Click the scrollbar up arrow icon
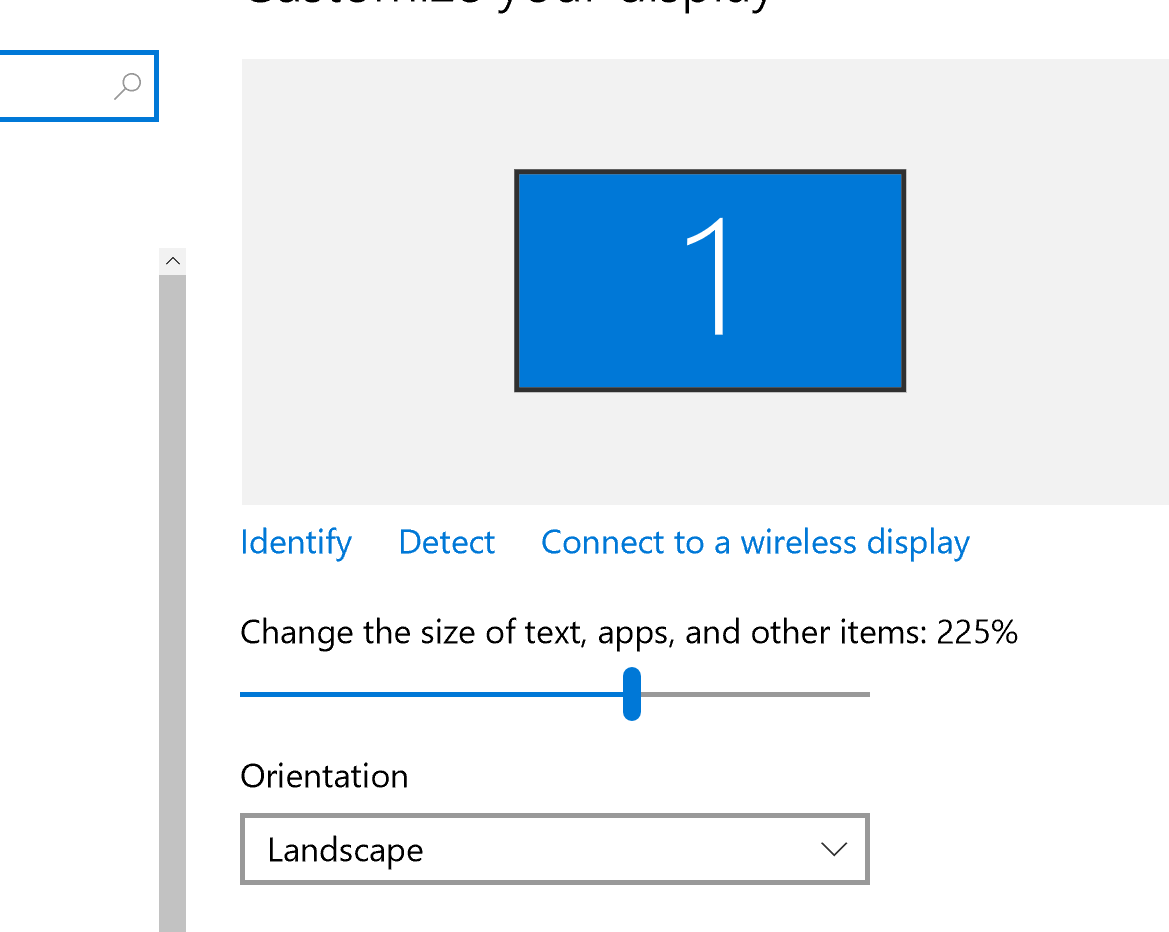Screen dimensions: 1169x932 coord(172,260)
